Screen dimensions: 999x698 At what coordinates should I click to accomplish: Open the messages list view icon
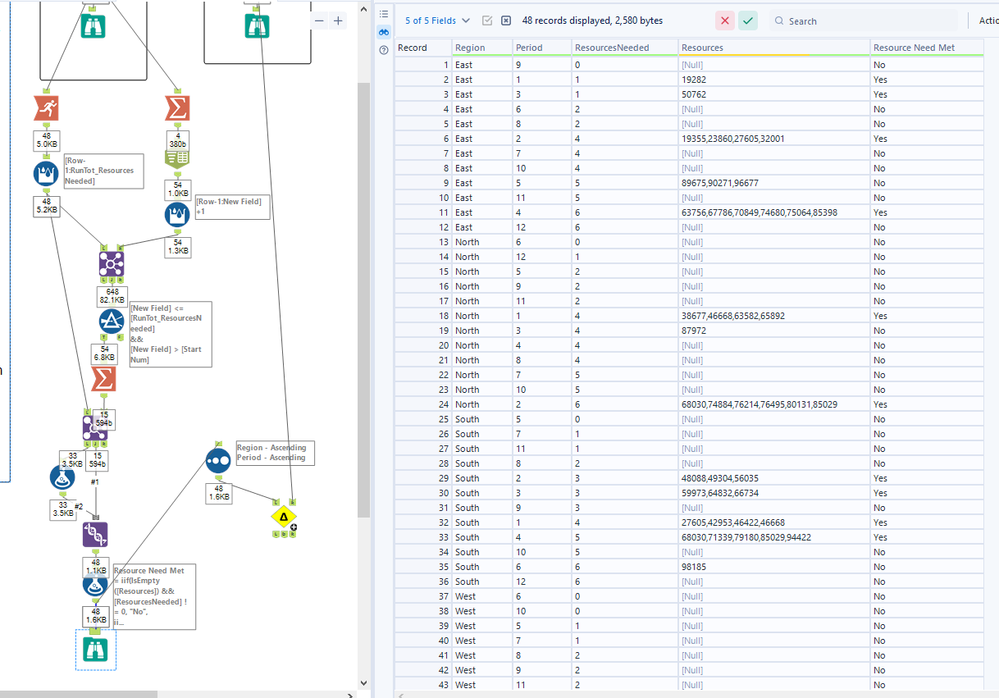pyautogui.click(x=384, y=14)
